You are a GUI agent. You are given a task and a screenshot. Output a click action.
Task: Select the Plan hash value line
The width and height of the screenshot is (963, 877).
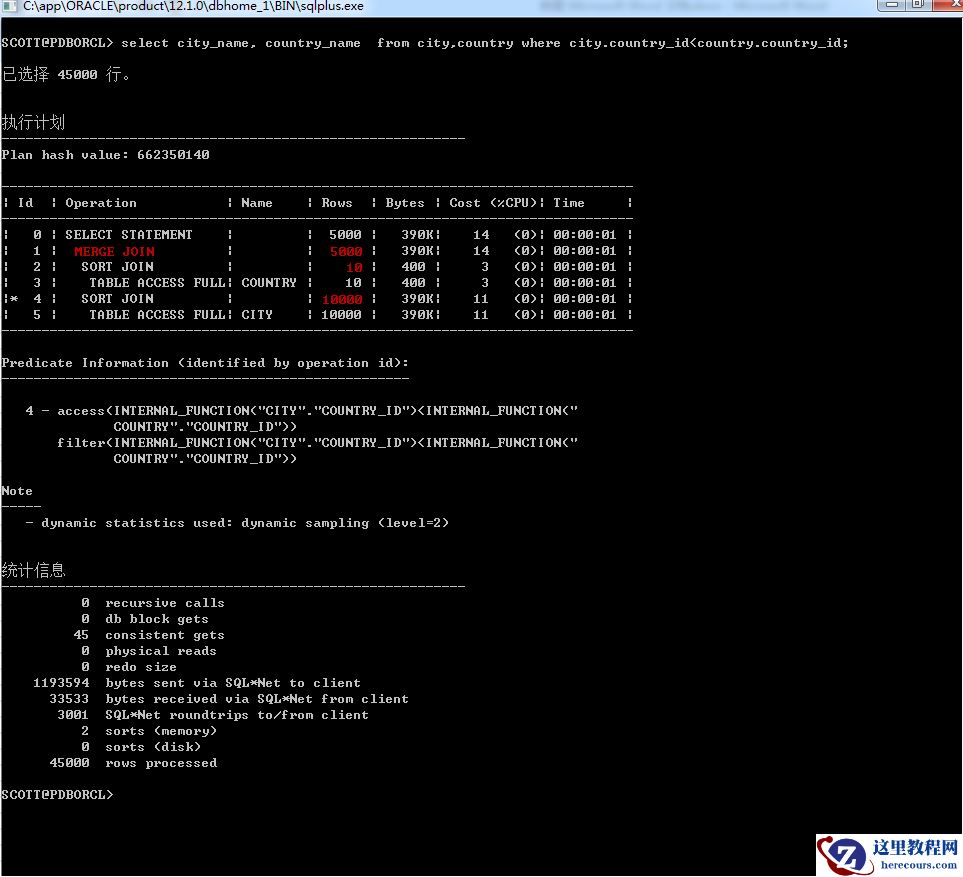pyautogui.click(x=105, y=155)
